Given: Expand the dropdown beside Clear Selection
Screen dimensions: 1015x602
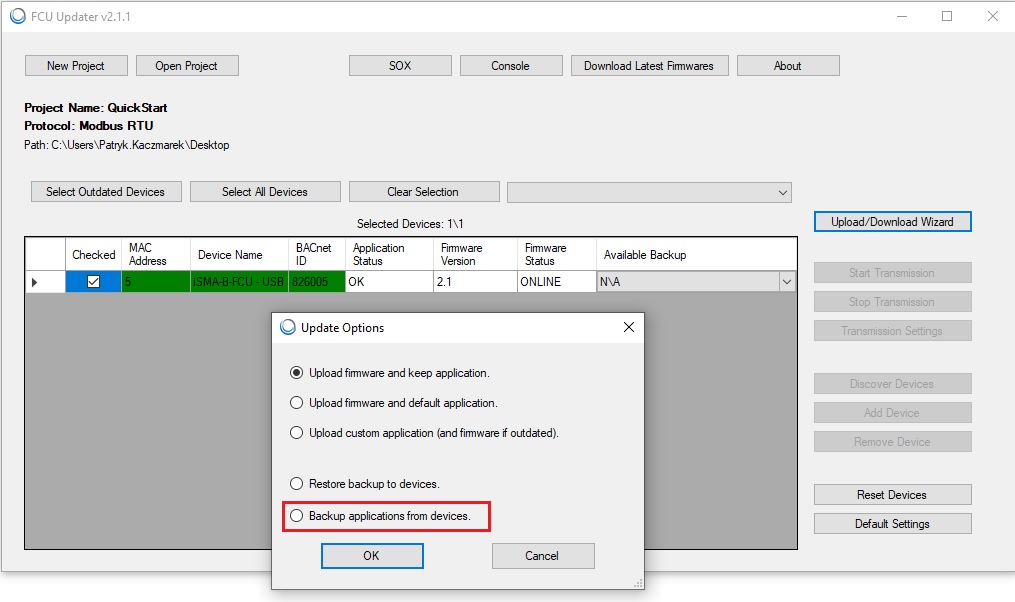Looking at the screenshot, I should pos(782,192).
